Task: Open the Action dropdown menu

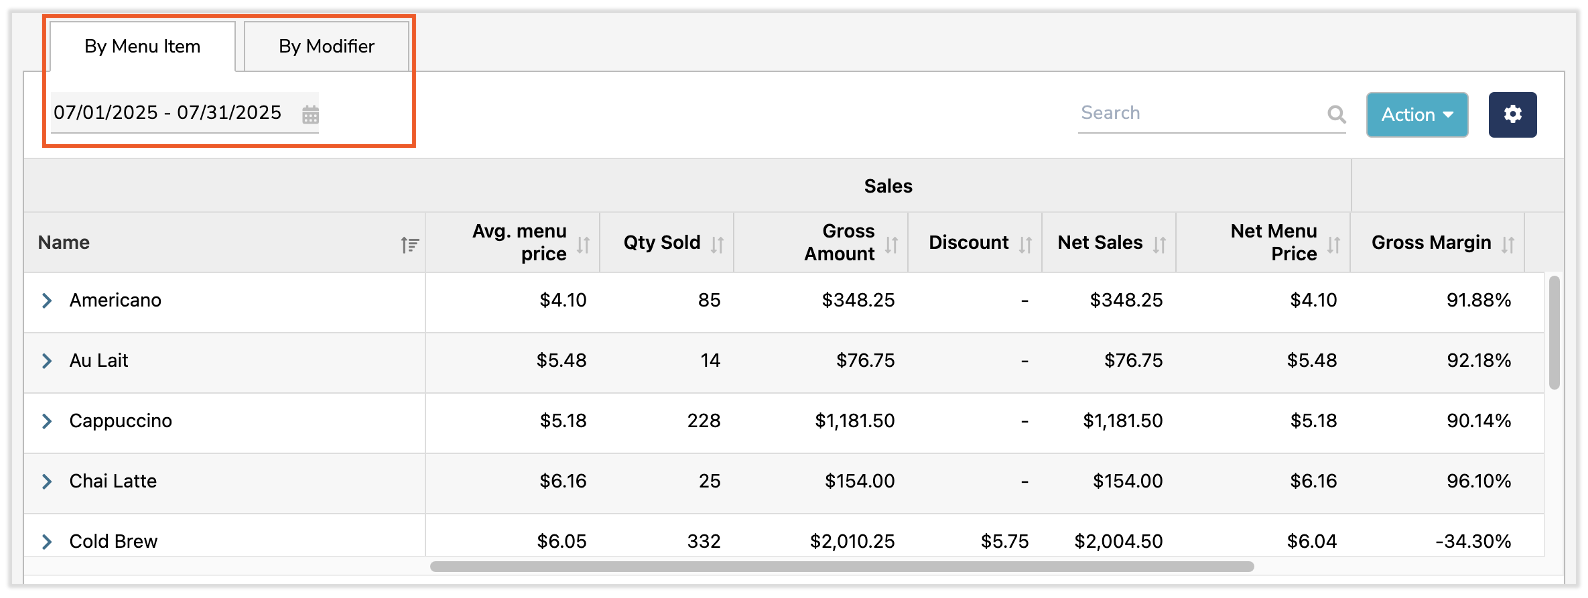Action: point(1416,115)
